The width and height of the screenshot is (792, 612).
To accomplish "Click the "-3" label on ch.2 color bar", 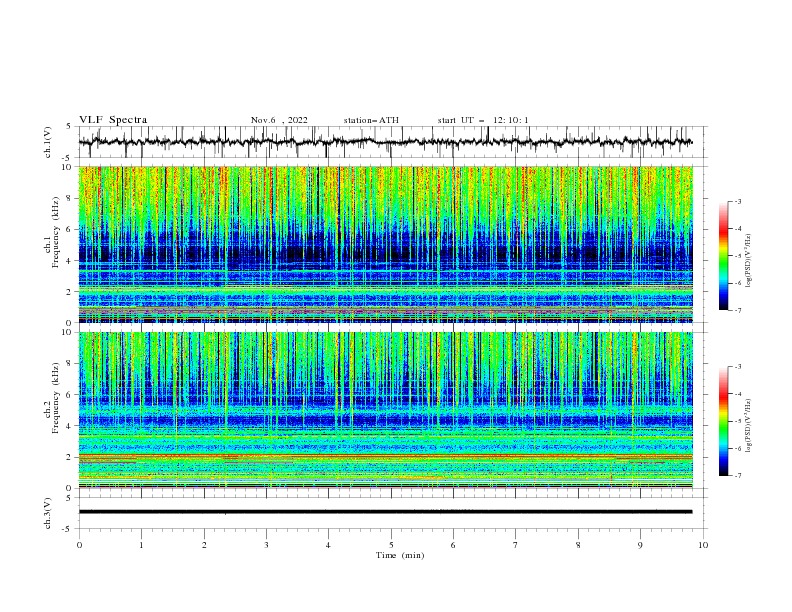I will tap(737, 367).
